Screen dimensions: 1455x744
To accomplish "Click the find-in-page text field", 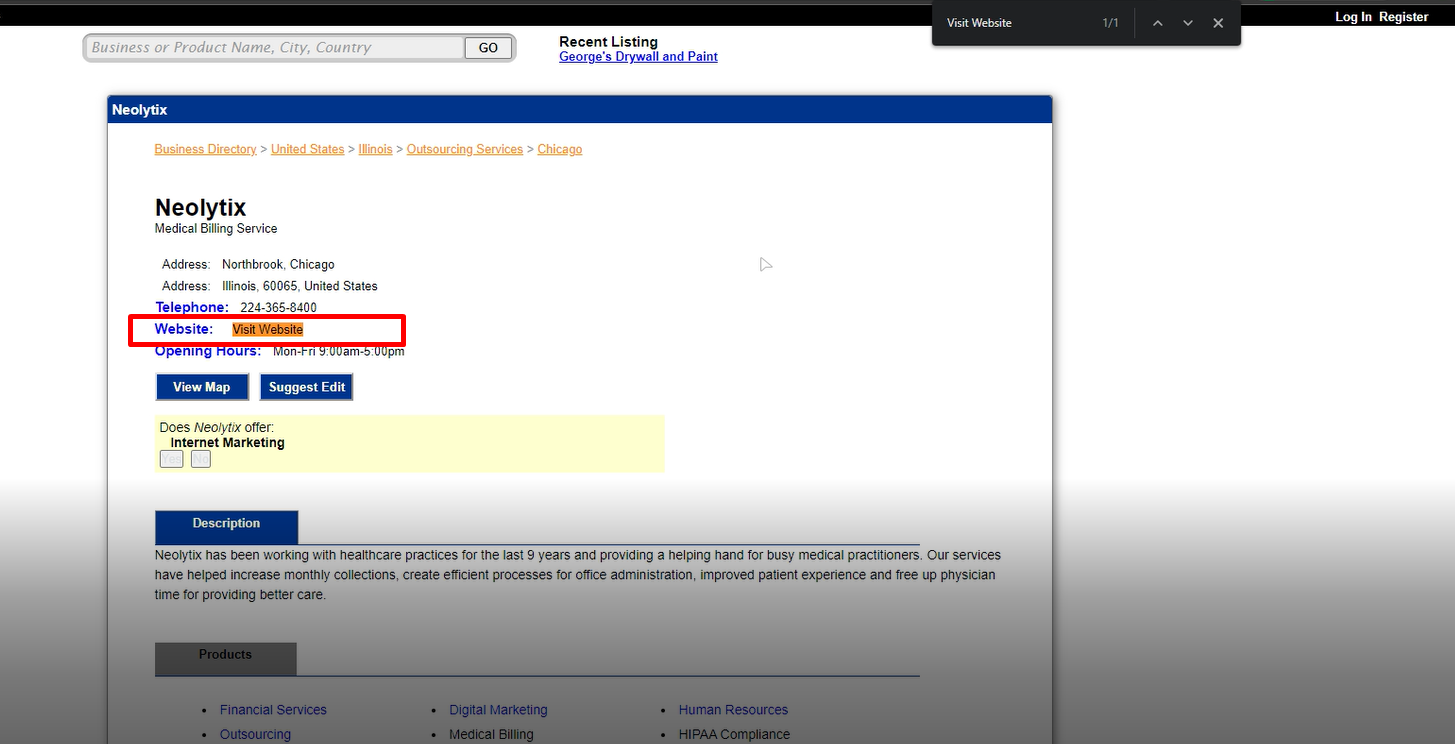I will tap(1015, 23).
